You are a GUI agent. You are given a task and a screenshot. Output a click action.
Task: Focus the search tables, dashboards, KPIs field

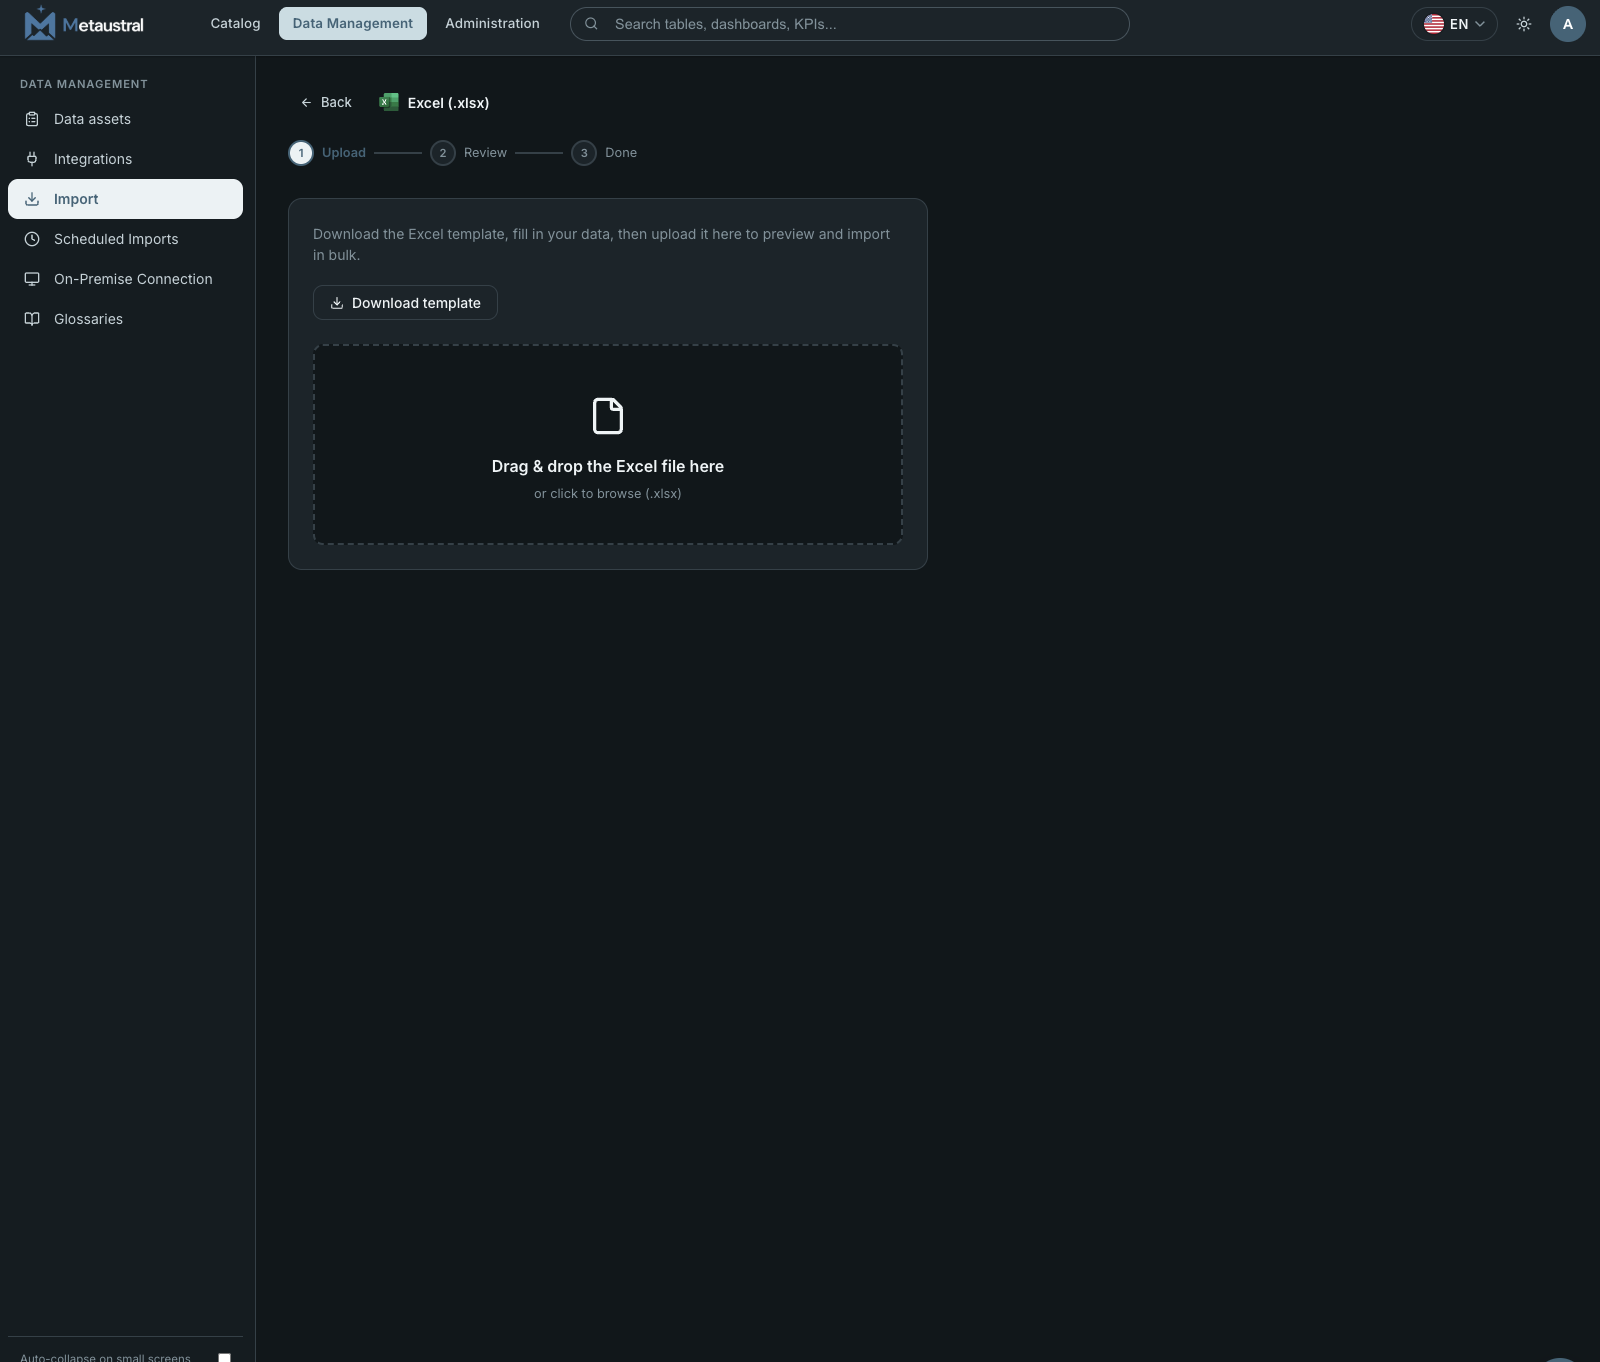(x=849, y=24)
